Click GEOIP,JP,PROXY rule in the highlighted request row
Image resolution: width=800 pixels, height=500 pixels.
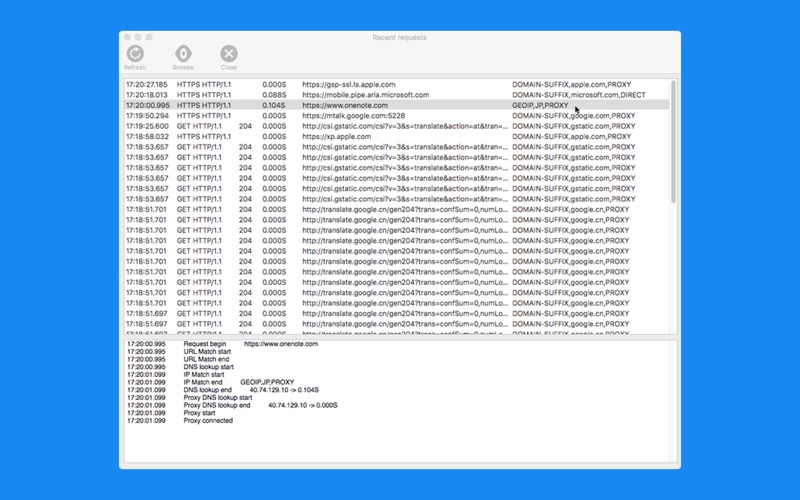[540, 105]
